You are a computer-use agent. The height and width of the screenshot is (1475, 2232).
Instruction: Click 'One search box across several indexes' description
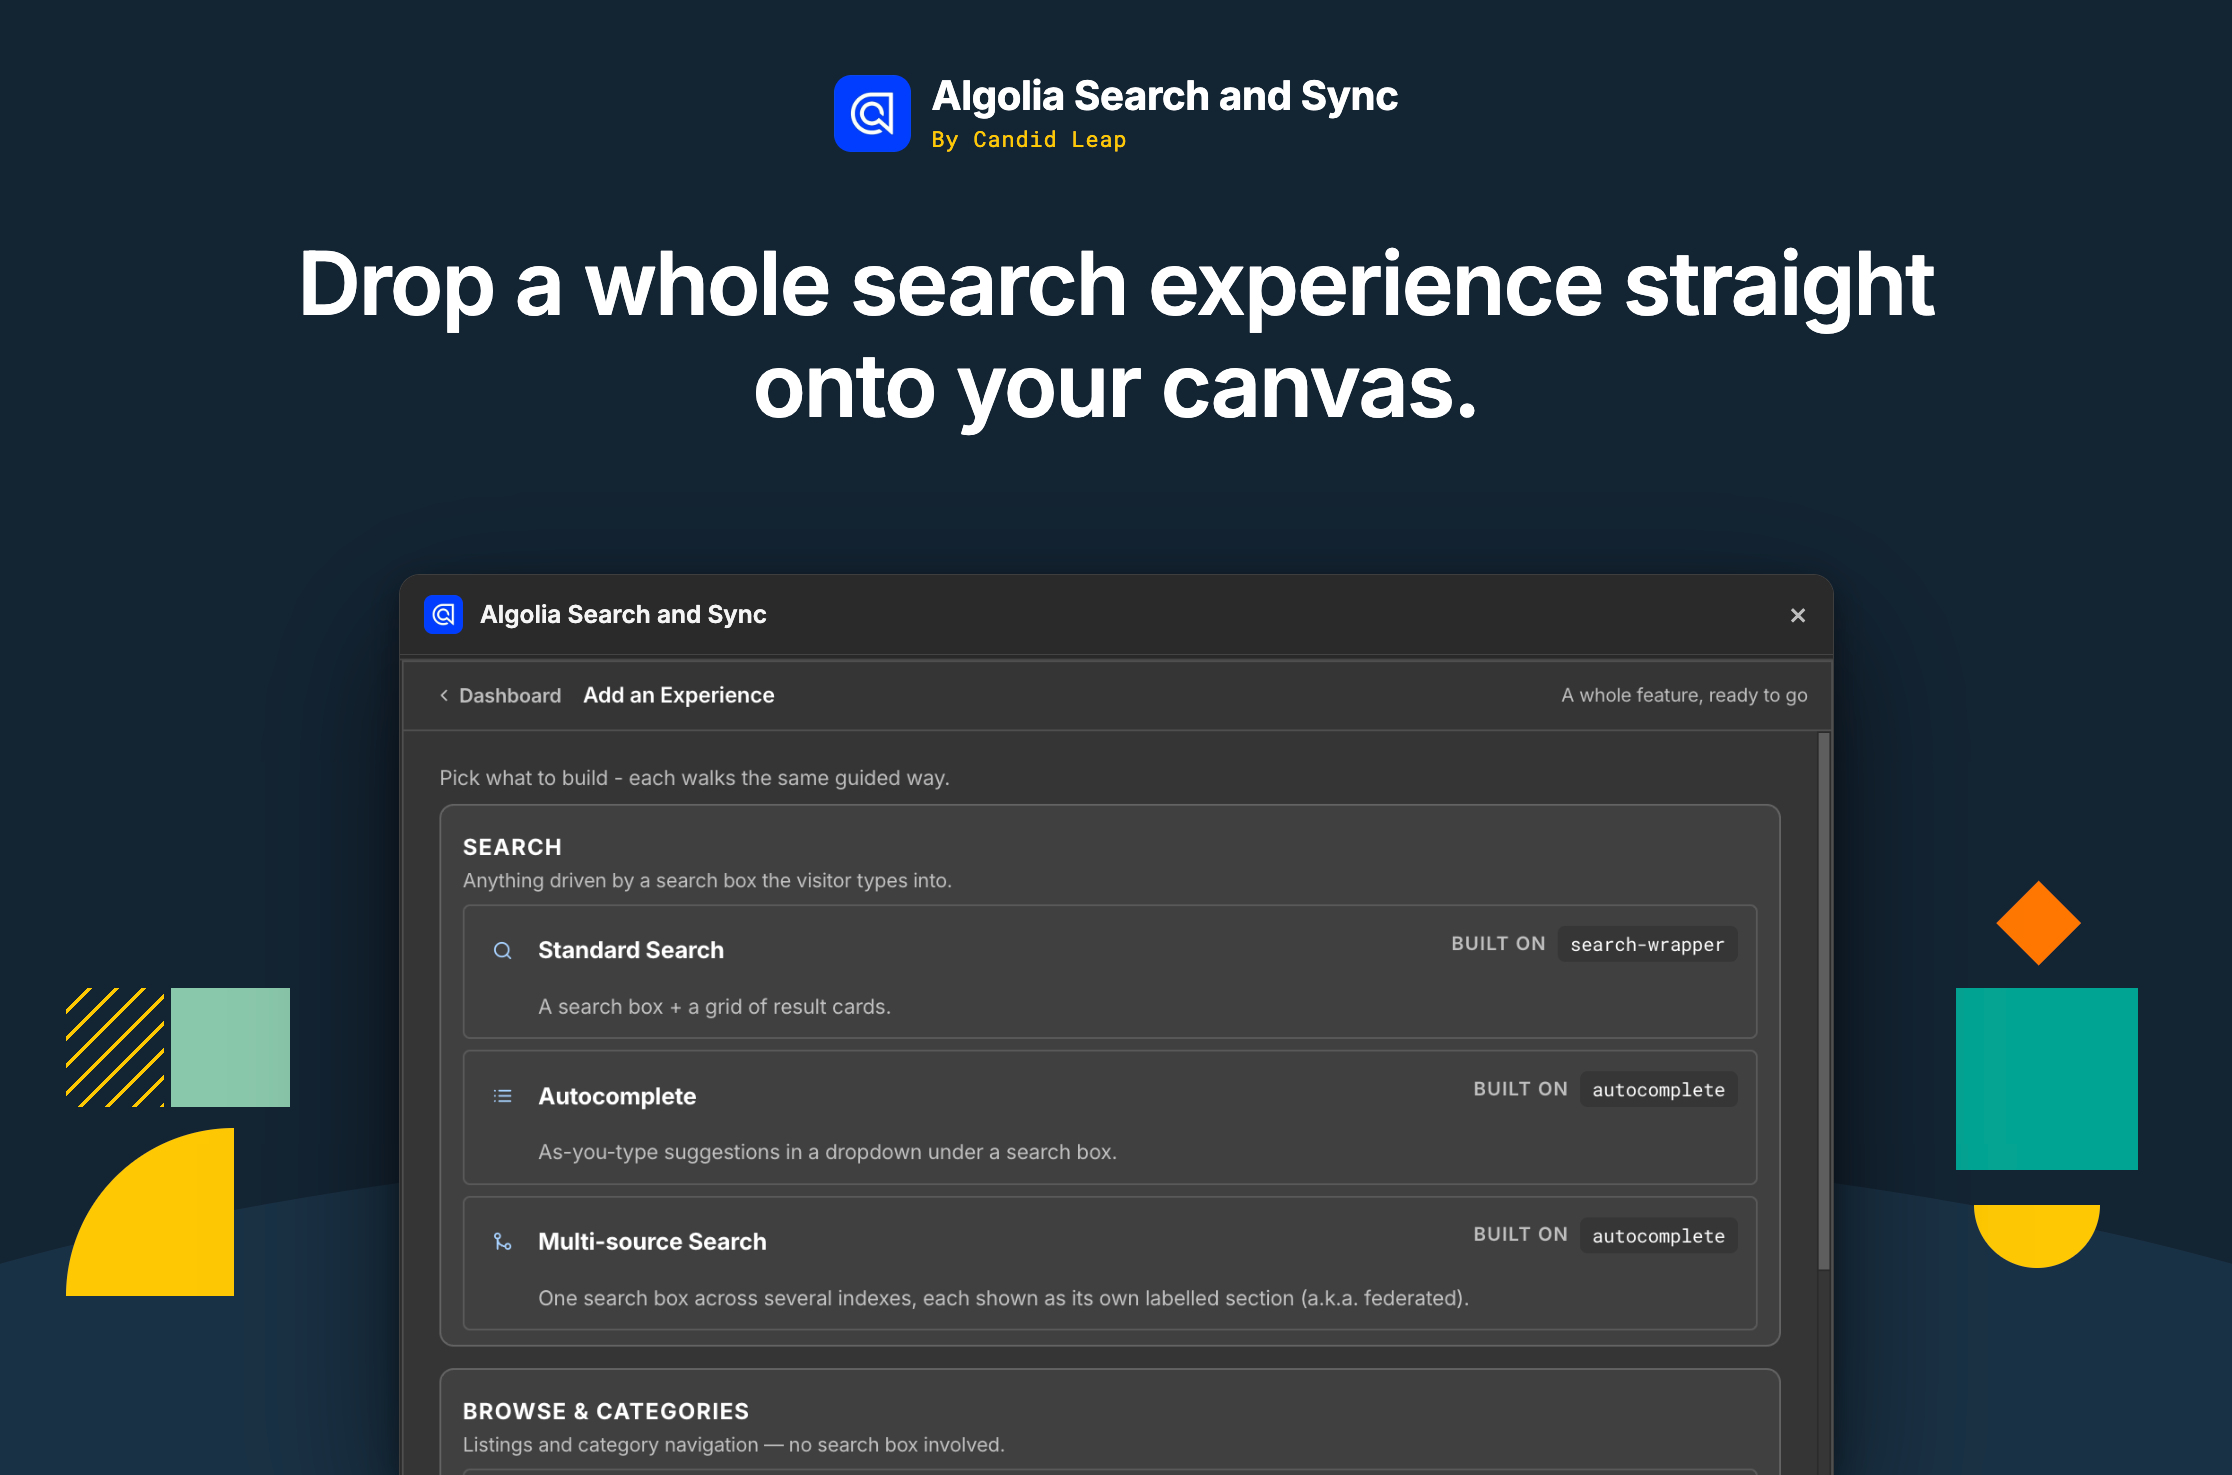point(1003,1297)
